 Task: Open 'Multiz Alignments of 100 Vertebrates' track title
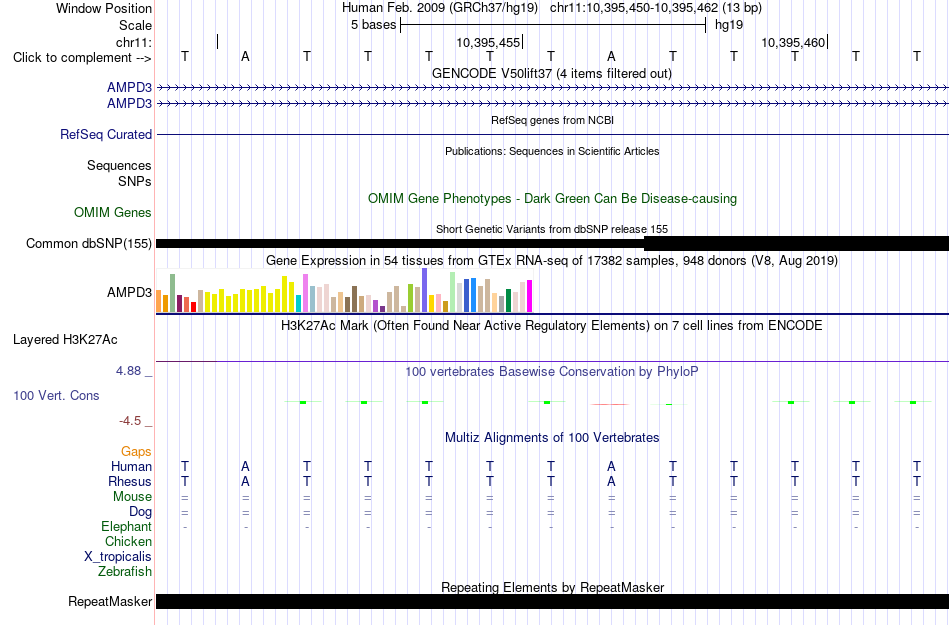(x=552, y=437)
